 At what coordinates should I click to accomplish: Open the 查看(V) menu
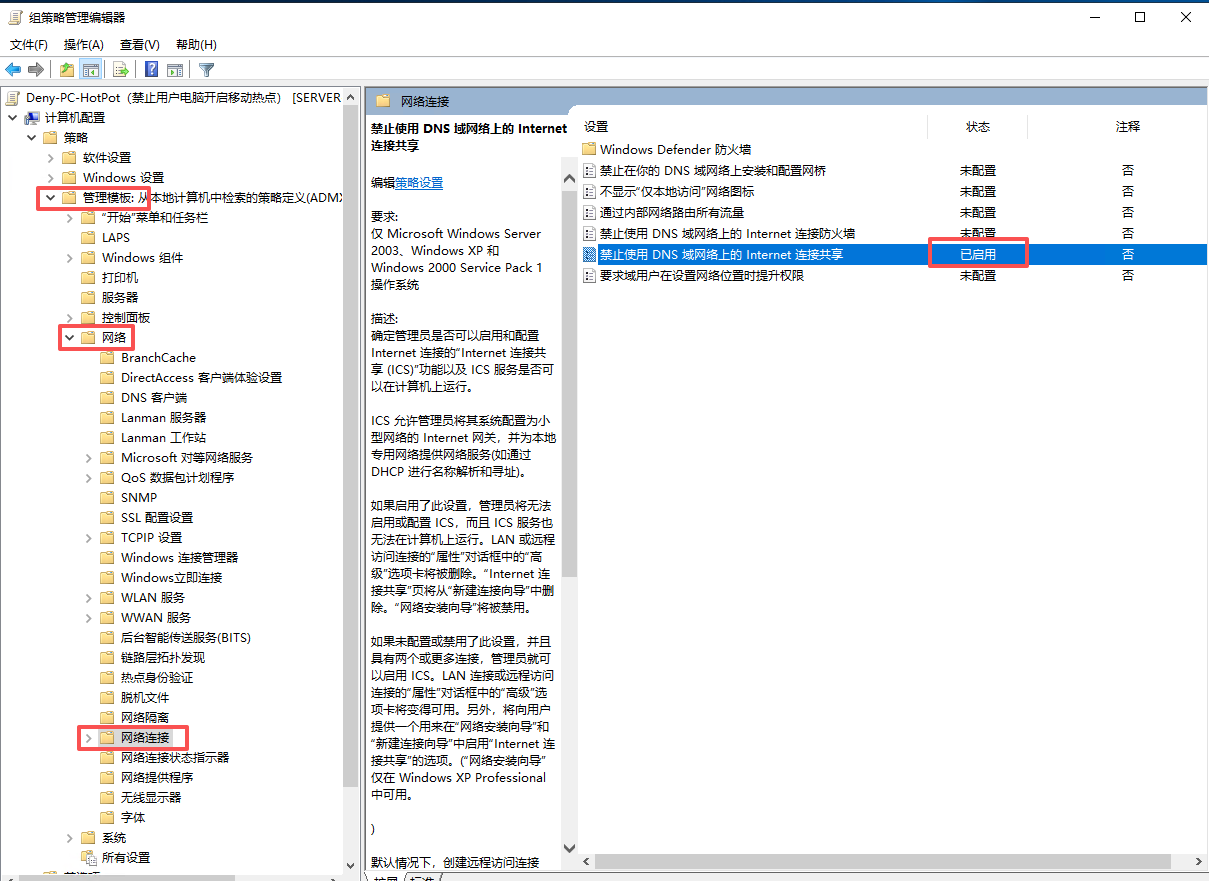tap(140, 44)
